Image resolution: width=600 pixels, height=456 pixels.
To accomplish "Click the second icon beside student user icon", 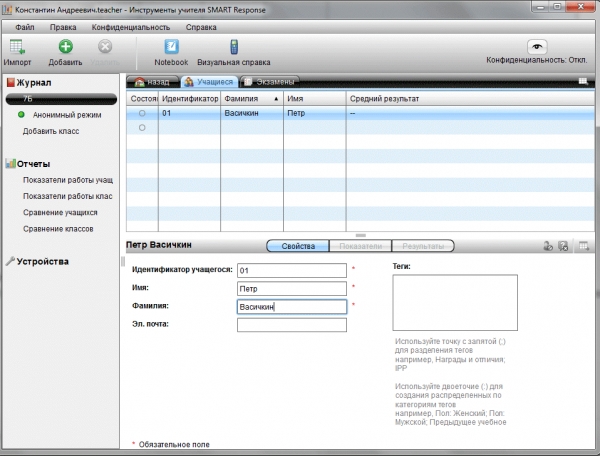I will (563, 246).
